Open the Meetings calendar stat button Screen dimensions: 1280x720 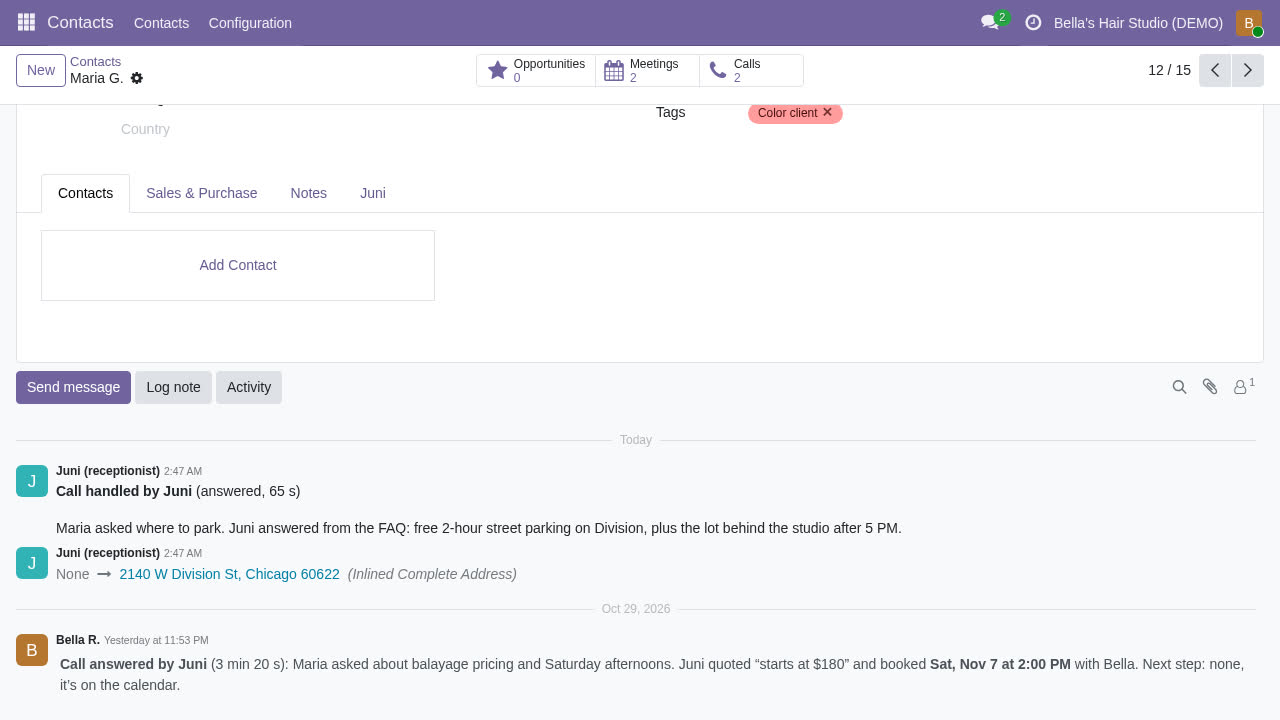click(648, 70)
